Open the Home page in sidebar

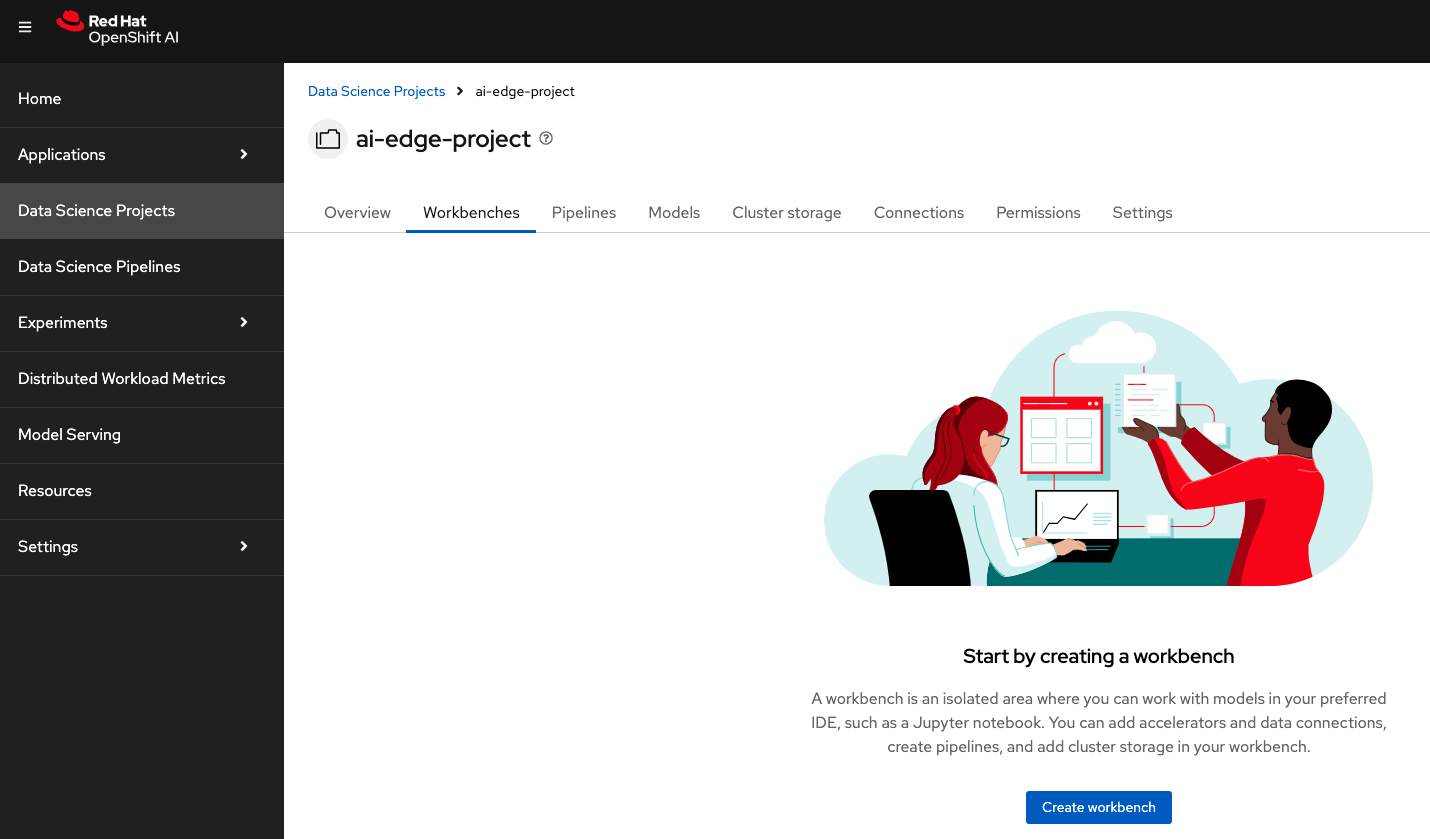pyautogui.click(x=40, y=99)
